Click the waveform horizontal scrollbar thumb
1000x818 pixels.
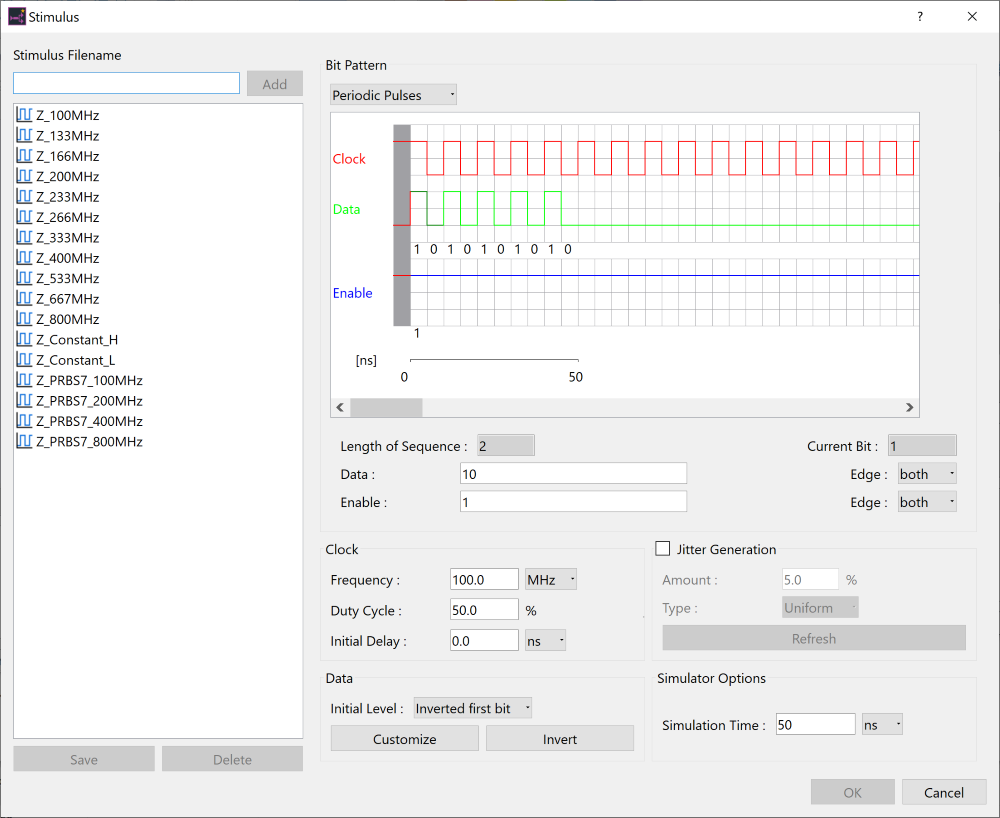[386, 407]
